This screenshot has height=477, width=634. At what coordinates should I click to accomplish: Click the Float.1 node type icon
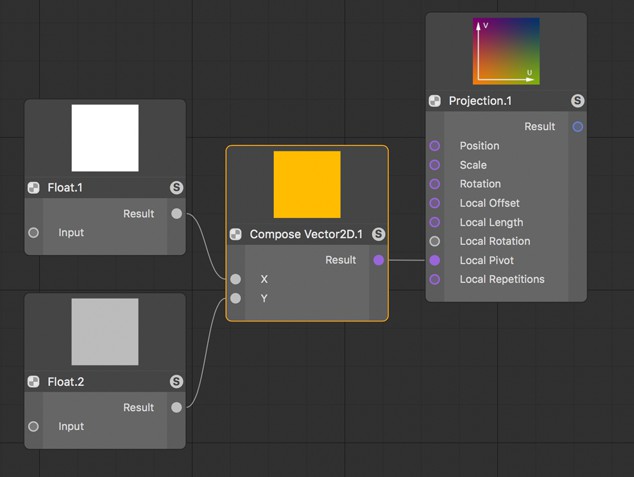point(34,188)
